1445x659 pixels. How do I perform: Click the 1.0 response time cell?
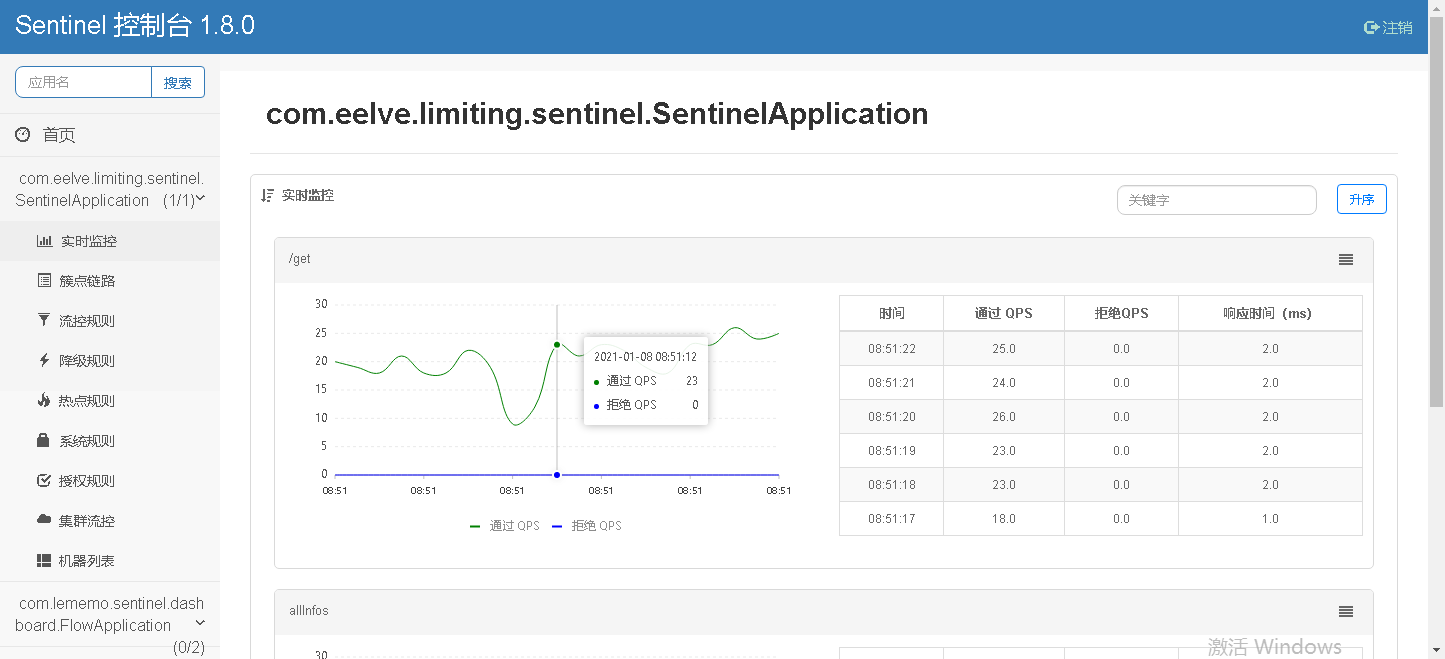click(x=1269, y=519)
